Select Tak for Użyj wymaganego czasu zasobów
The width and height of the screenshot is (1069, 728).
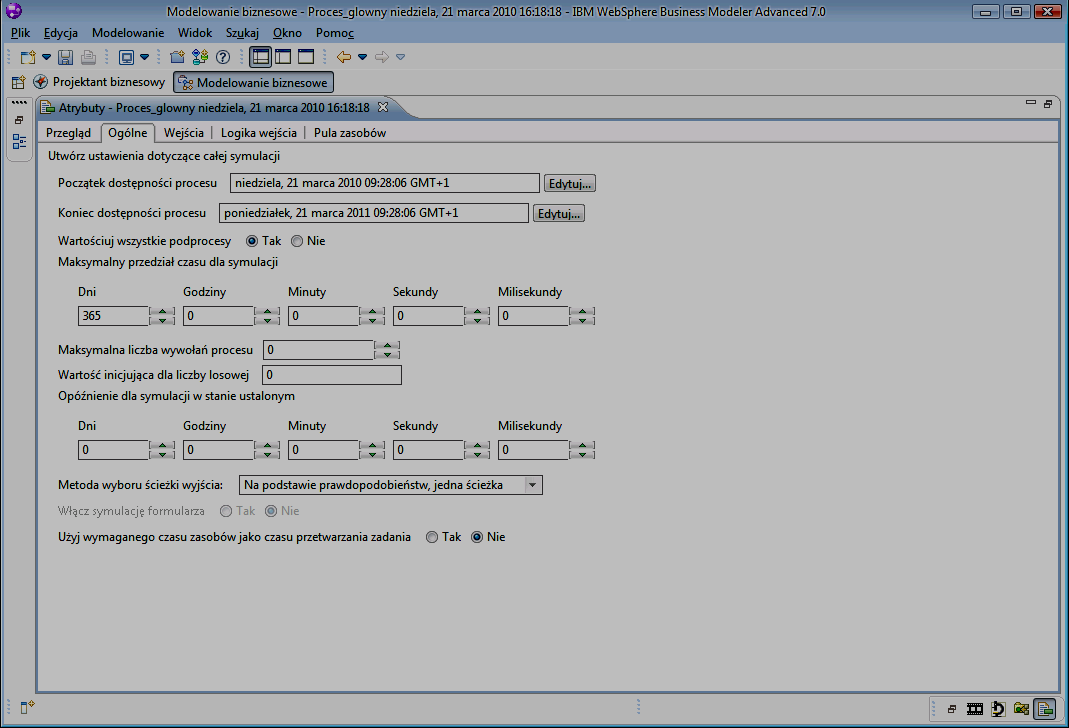pyautogui.click(x=432, y=537)
